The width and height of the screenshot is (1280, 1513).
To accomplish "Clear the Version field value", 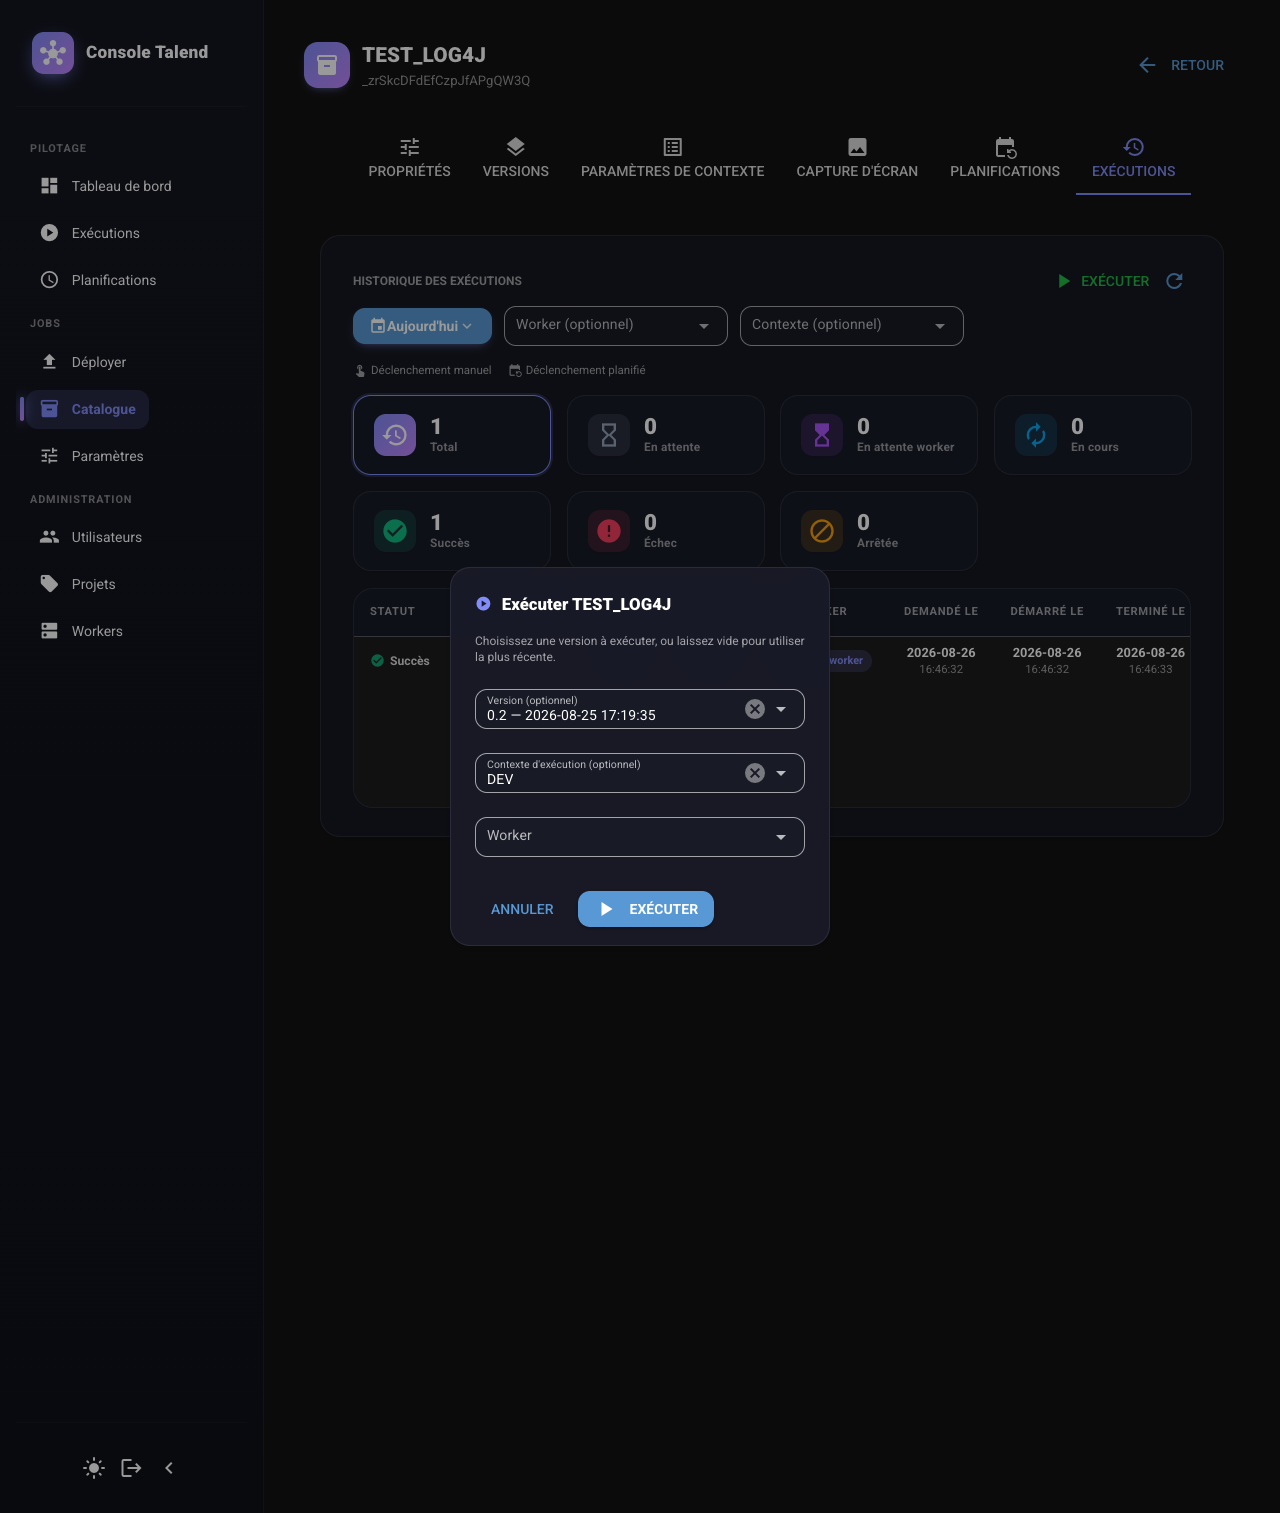I will pyautogui.click(x=755, y=709).
